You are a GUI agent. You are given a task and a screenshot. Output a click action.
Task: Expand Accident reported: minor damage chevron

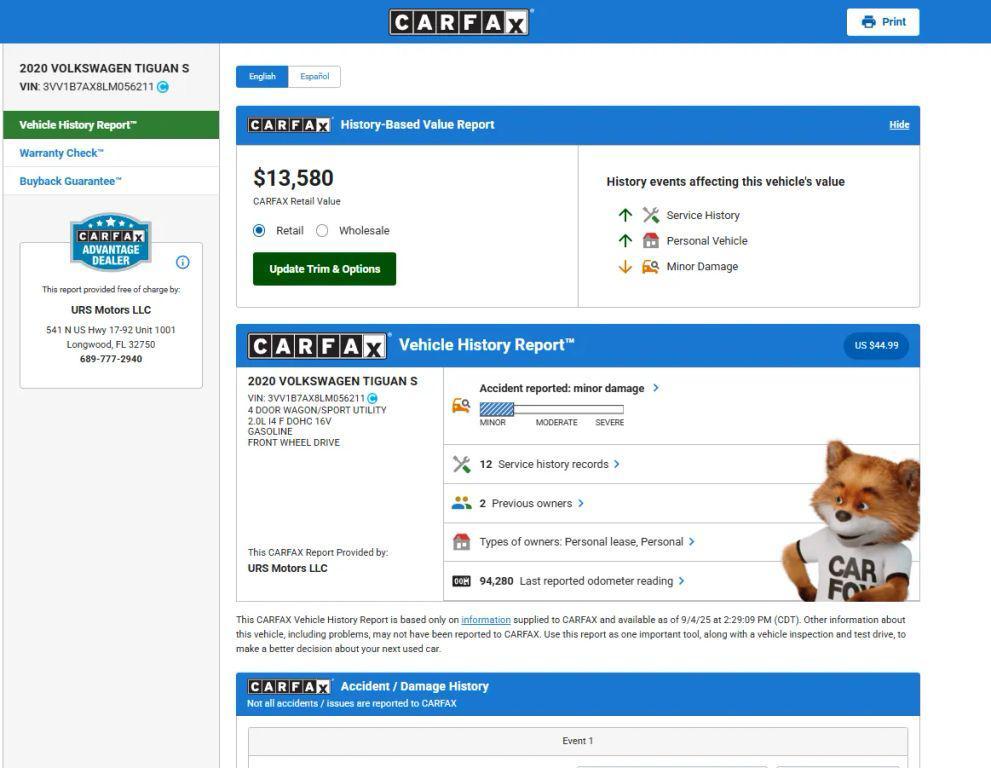point(655,387)
